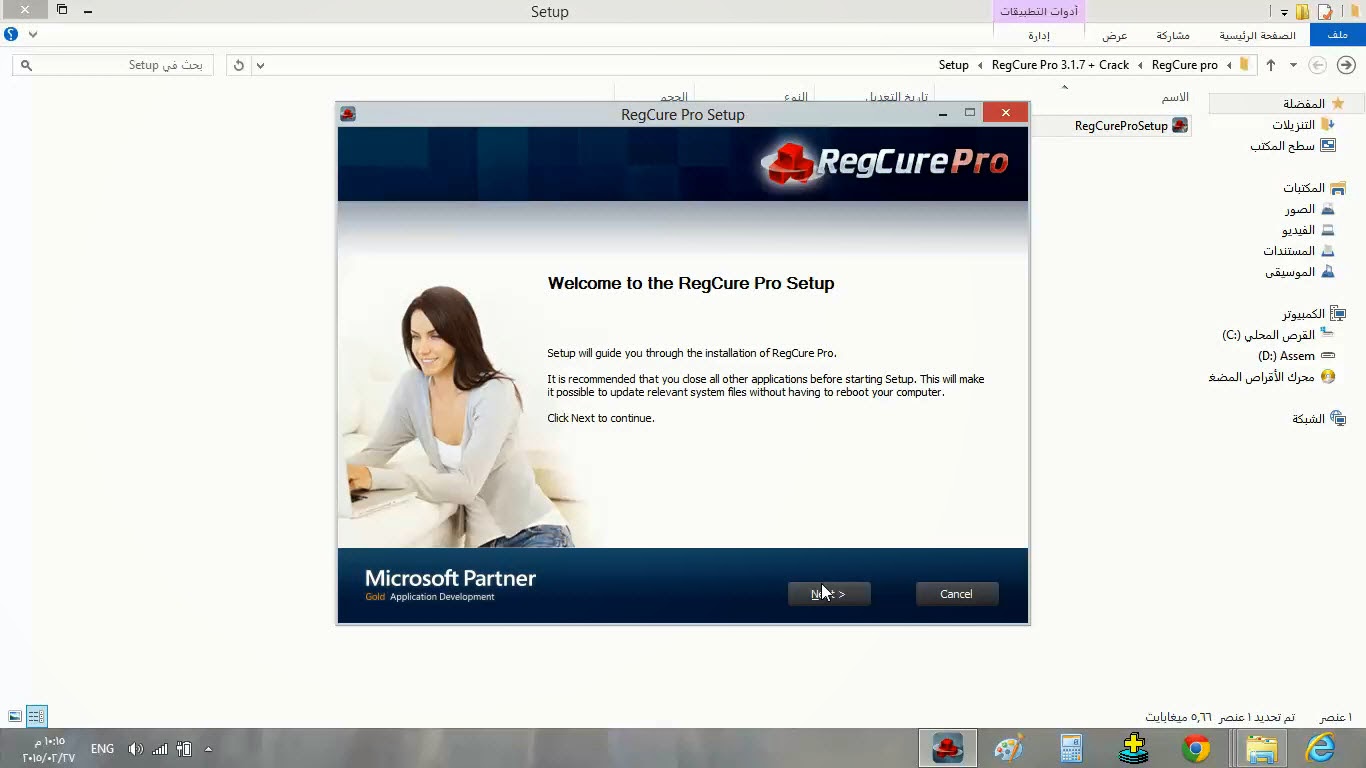Image resolution: width=1366 pixels, height=768 pixels.
Task: Sort by the الاسم (Name) column header
Action: pos(1175,97)
